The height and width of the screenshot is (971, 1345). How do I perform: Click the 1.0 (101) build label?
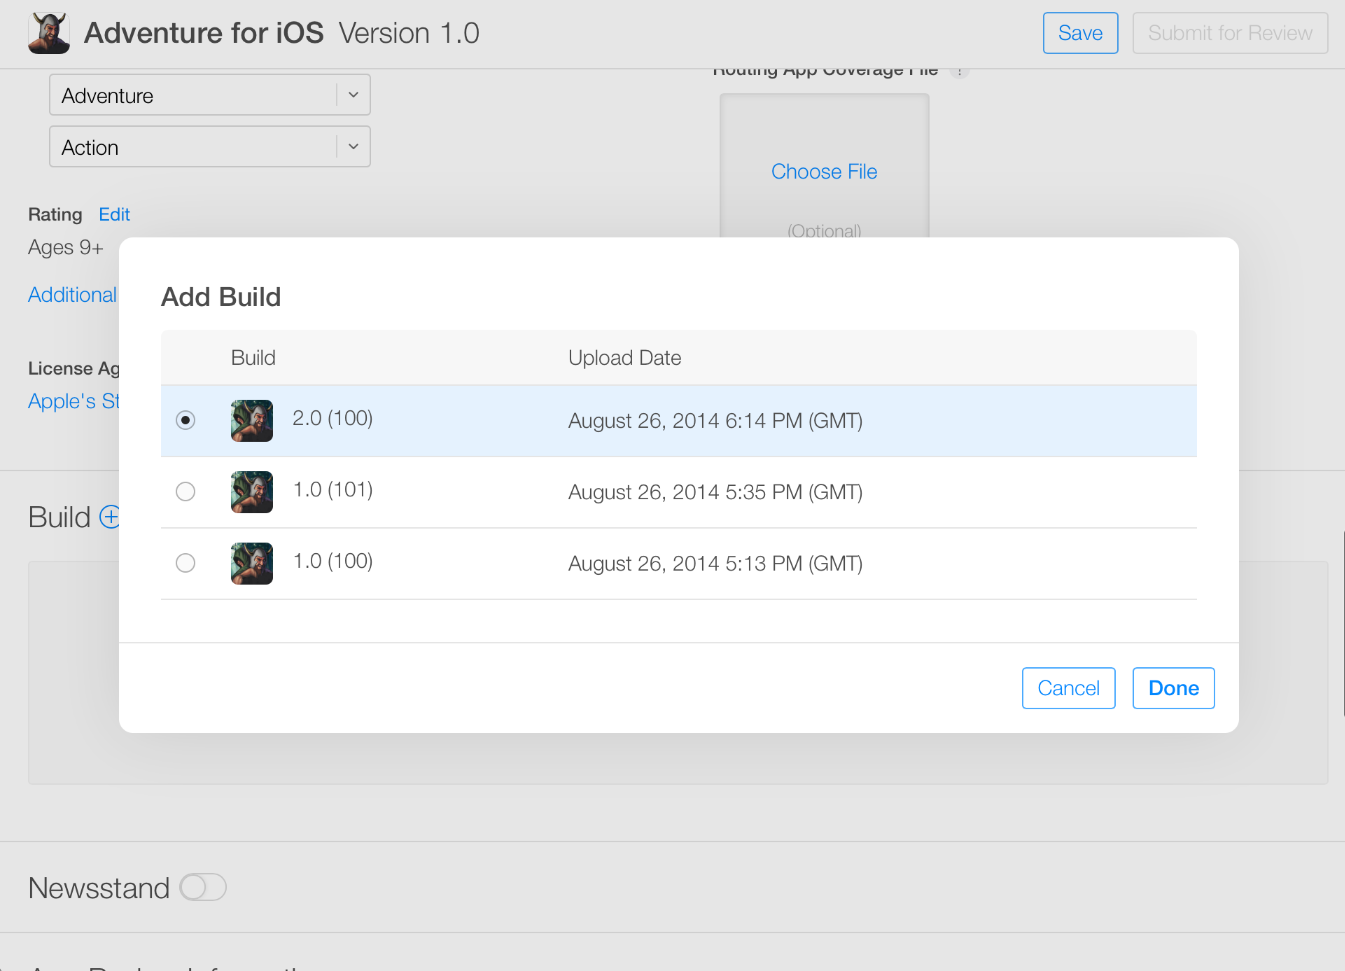click(x=333, y=489)
